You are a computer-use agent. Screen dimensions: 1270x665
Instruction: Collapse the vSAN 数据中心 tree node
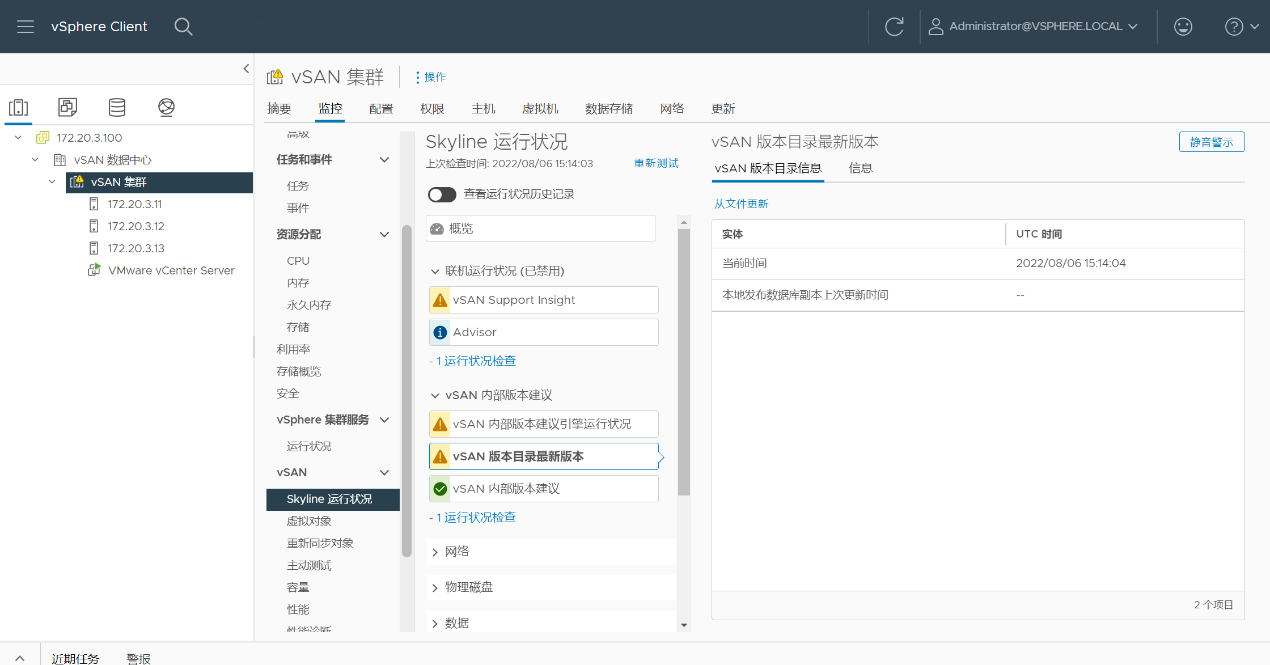pyautogui.click(x=35, y=160)
